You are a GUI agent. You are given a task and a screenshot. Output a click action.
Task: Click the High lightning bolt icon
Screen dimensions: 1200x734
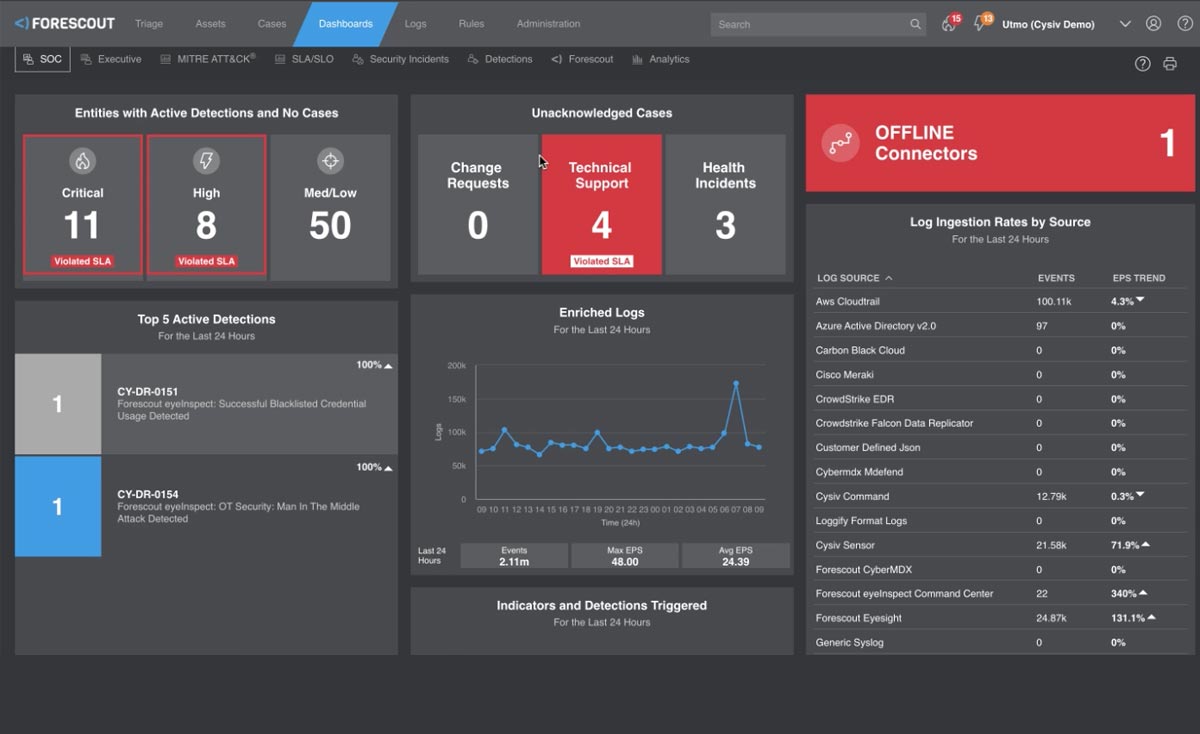pos(206,160)
